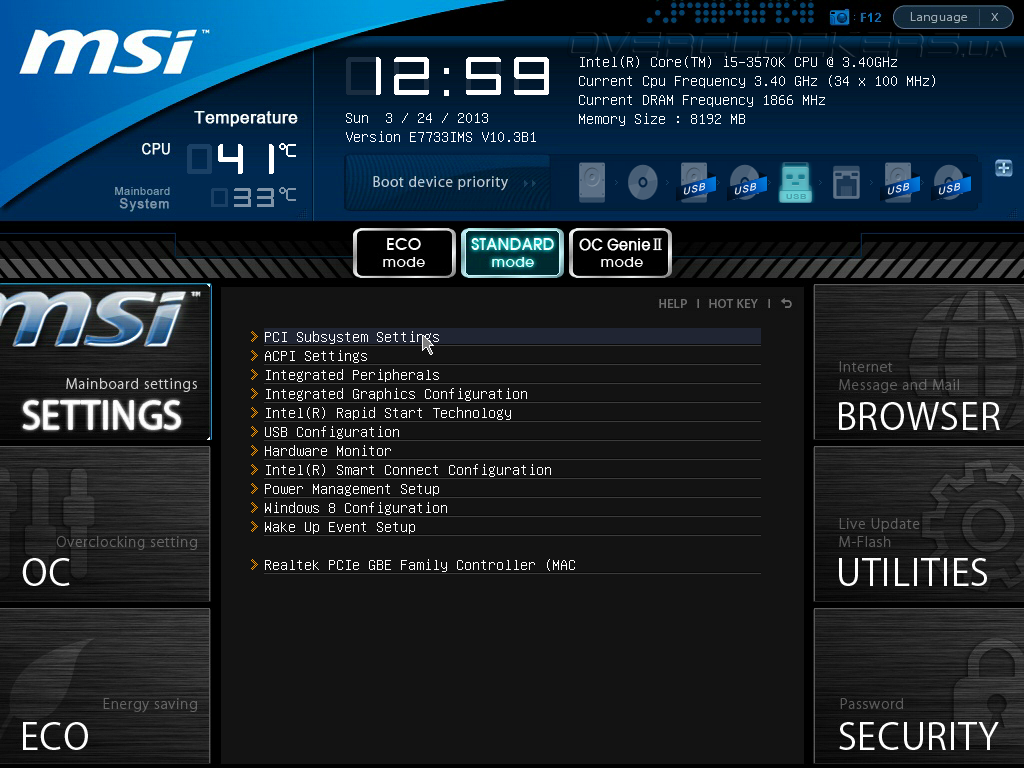This screenshot has width=1024, height=768.
Task: Click the F12 screenshot camera icon
Action: [839, 18]
